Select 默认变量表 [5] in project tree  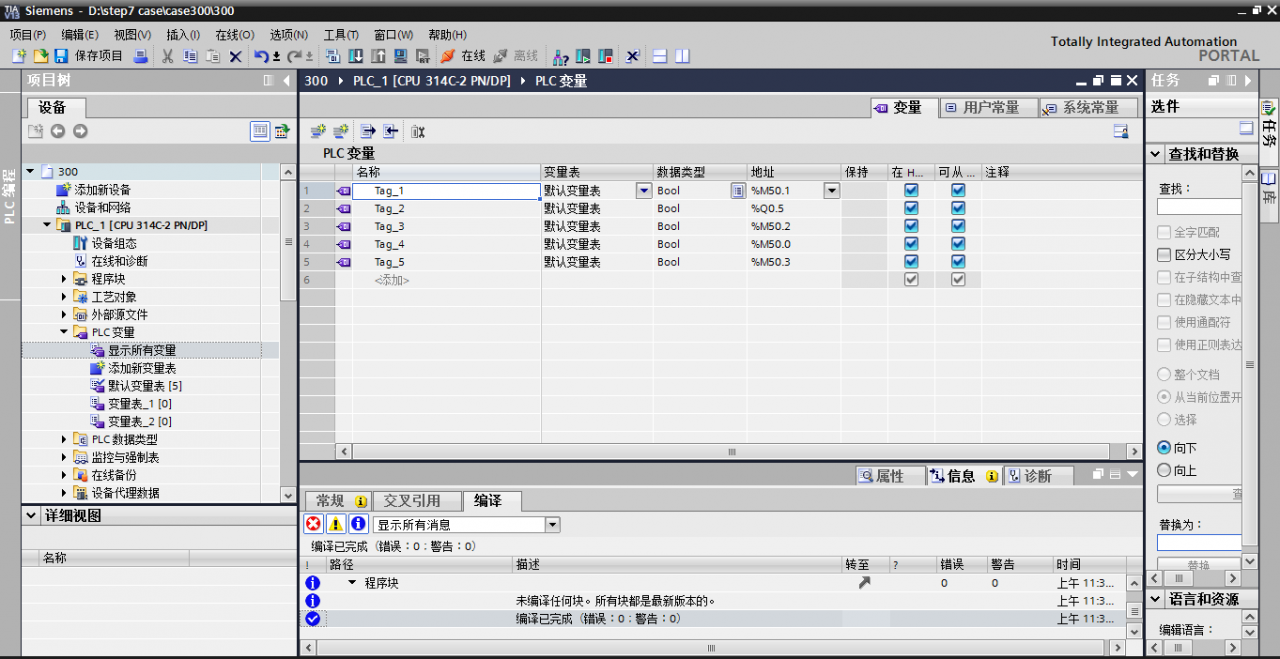point(144,386)
